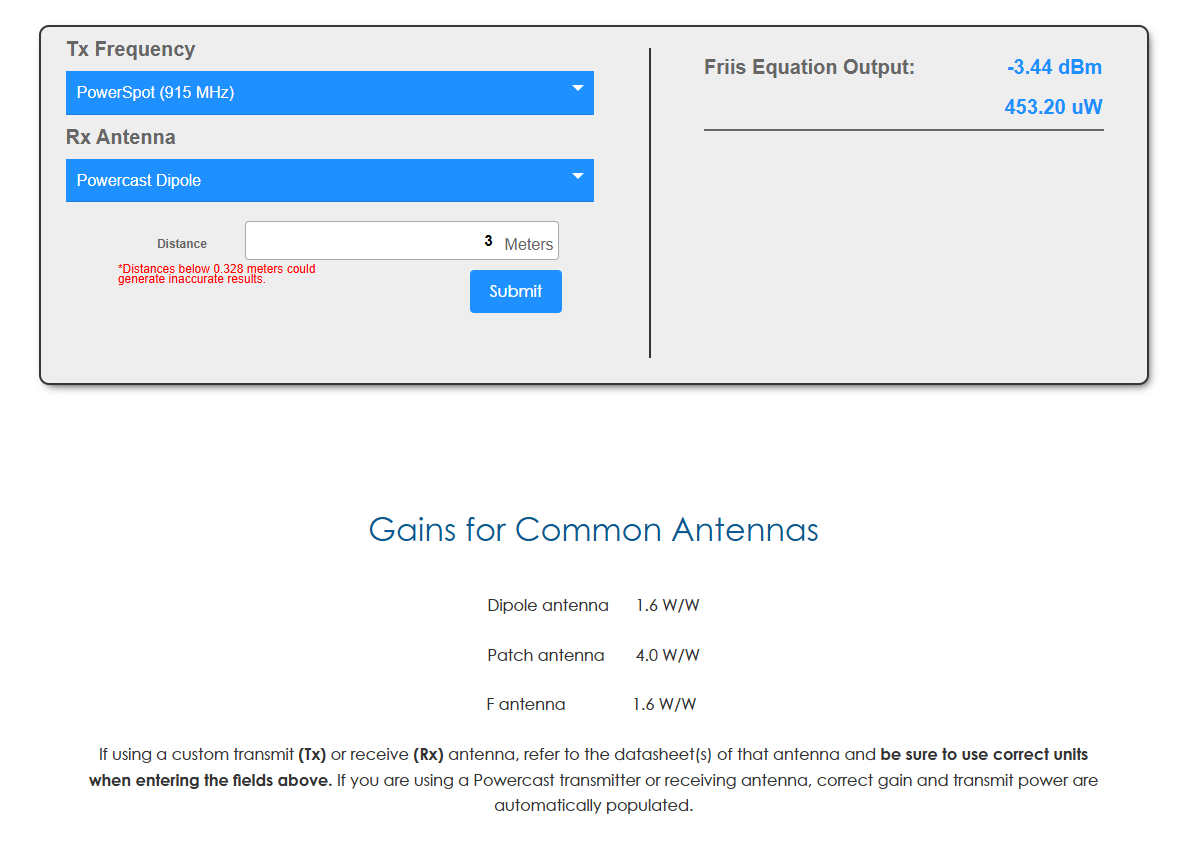Click the F antenna table entry
The image size is (1190, 842).
526,704
